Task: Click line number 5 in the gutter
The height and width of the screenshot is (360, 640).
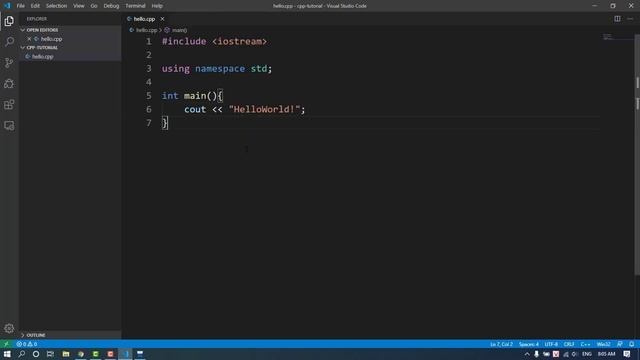Action: coord(149,96)
